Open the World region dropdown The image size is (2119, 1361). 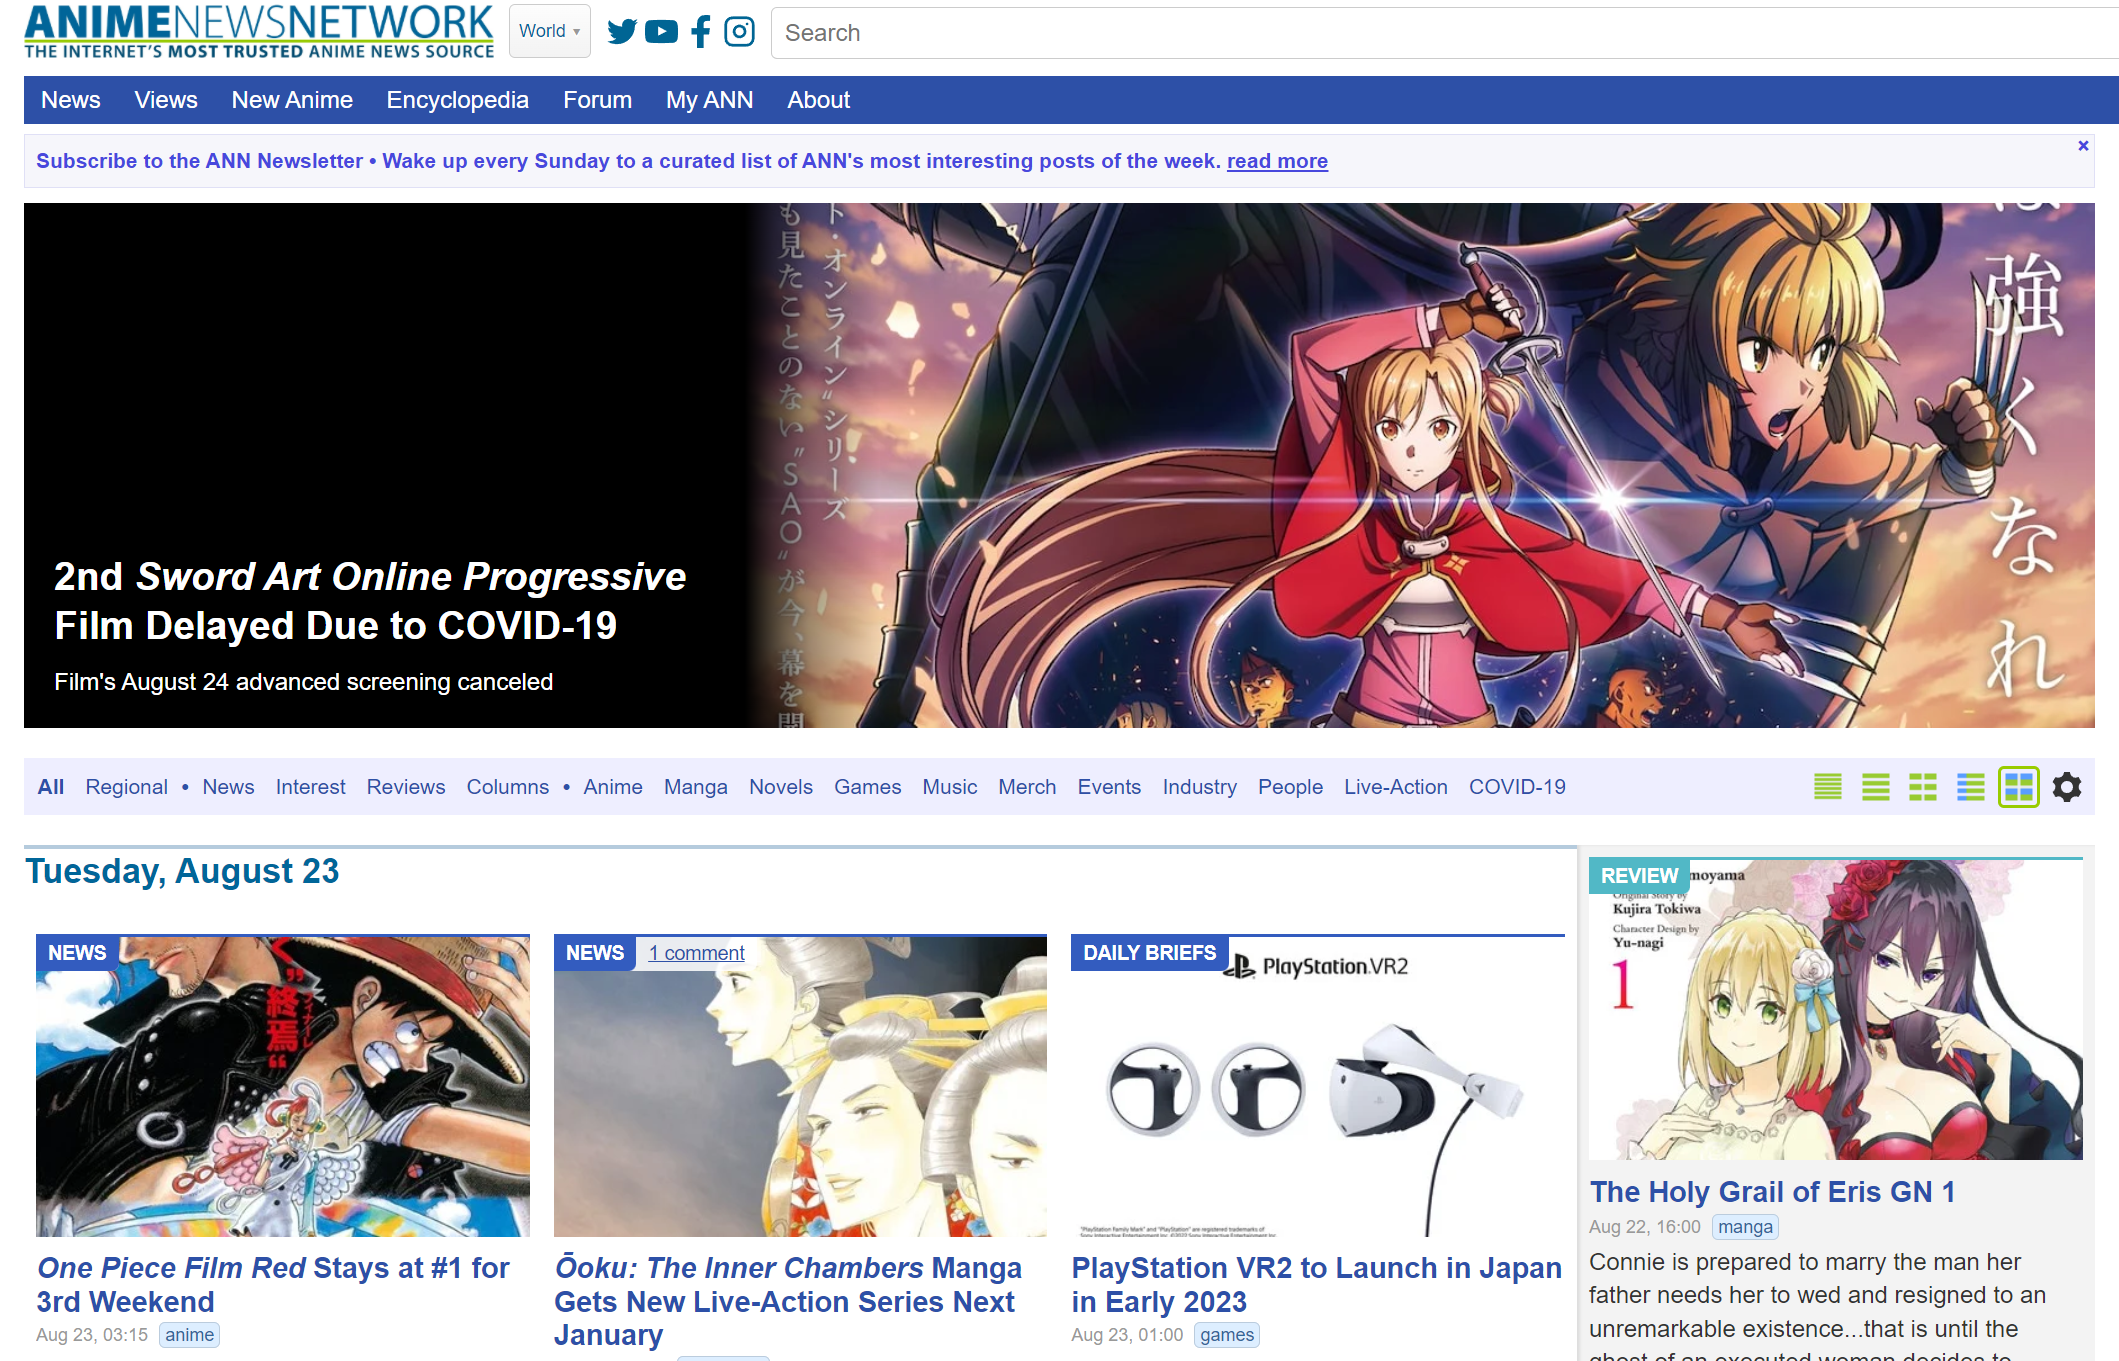[549, 31]
